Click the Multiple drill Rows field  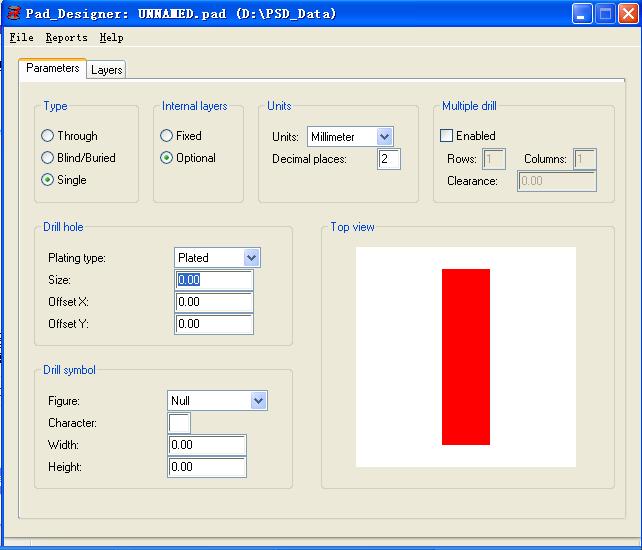click(x=494, y=159)
